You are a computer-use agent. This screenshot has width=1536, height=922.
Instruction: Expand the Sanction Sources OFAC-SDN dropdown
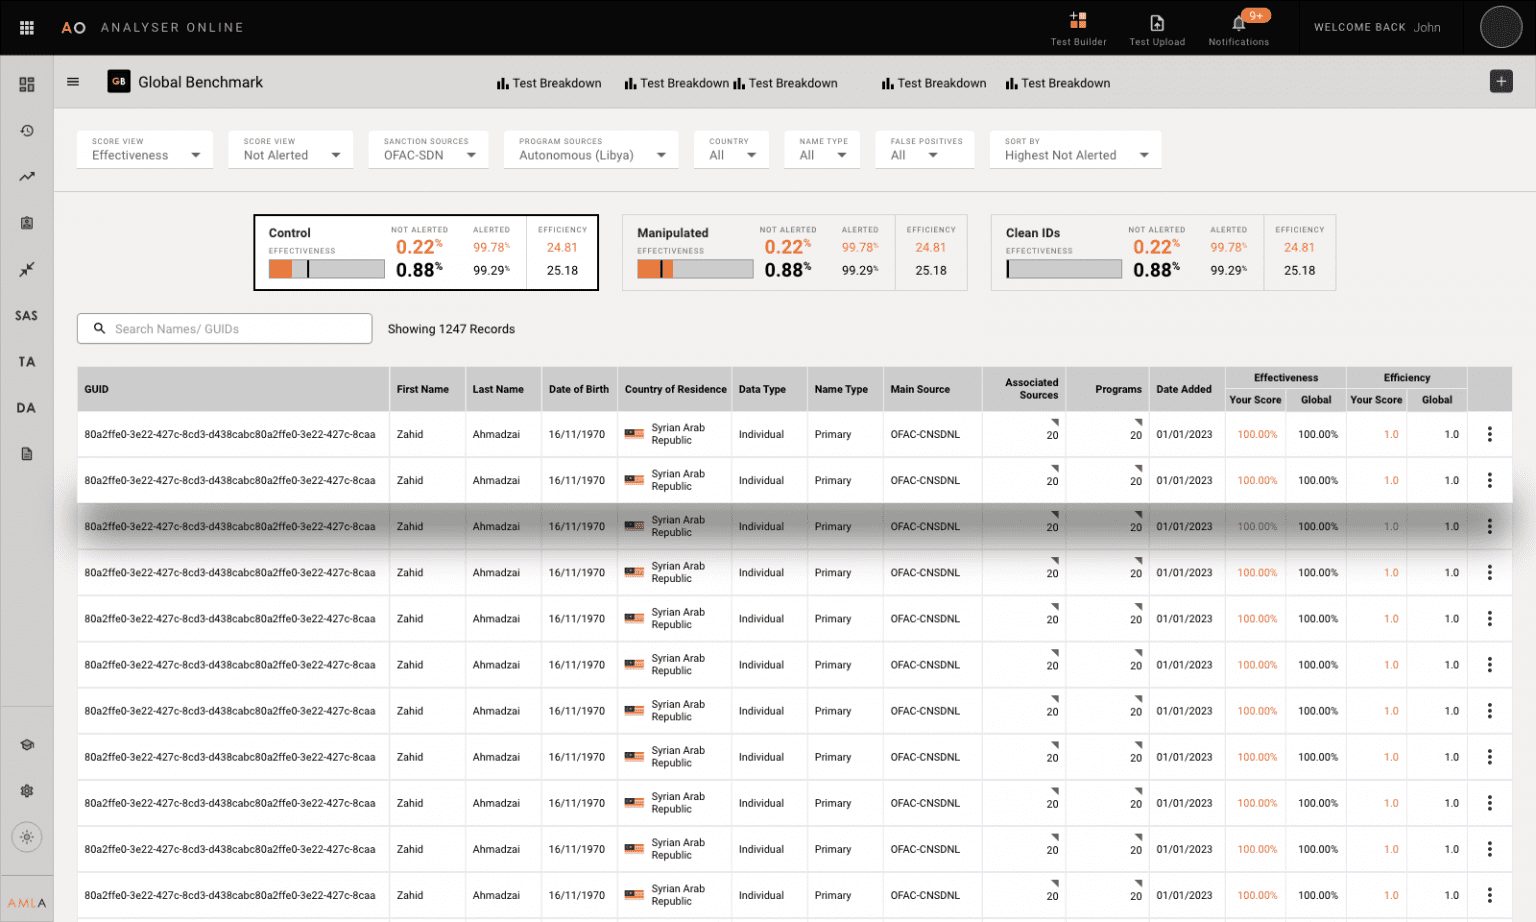click(x=428, y=149)
